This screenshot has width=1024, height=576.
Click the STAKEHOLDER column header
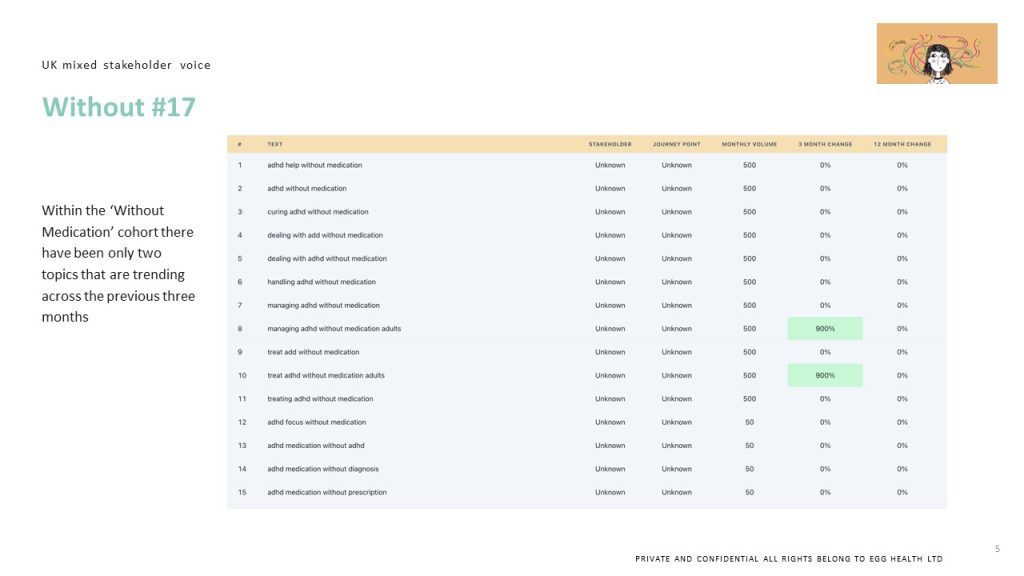610,144
